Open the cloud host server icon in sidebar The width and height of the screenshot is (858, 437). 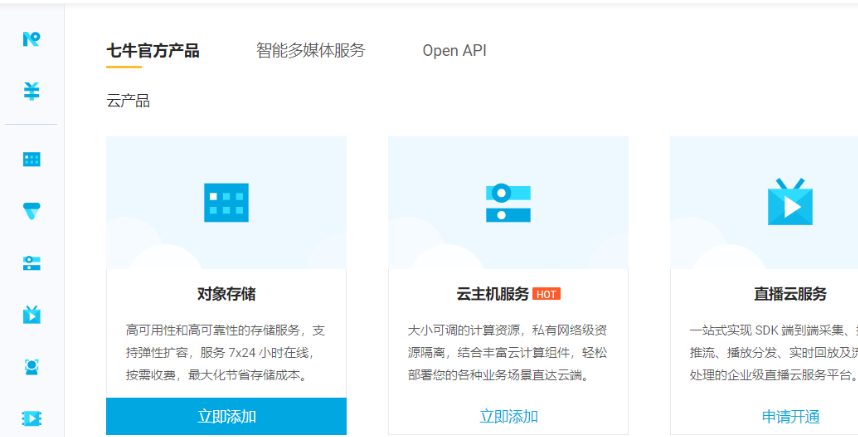31,263
